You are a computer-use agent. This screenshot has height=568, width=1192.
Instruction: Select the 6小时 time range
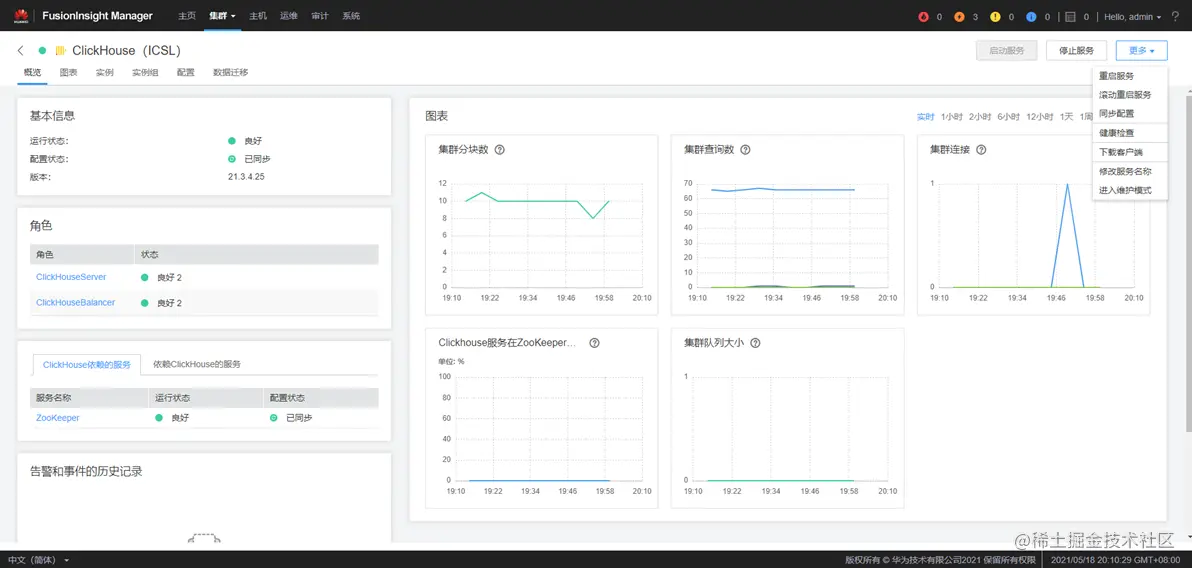[x=1008, y=117]
